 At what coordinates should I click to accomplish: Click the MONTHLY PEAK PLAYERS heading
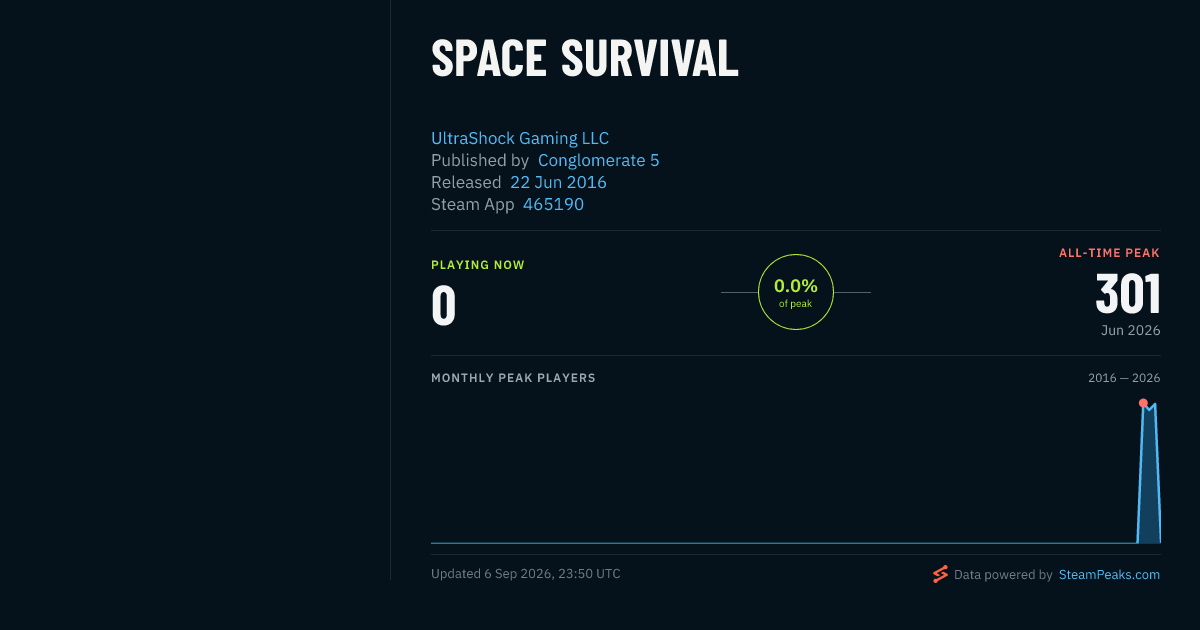point(513,378)
